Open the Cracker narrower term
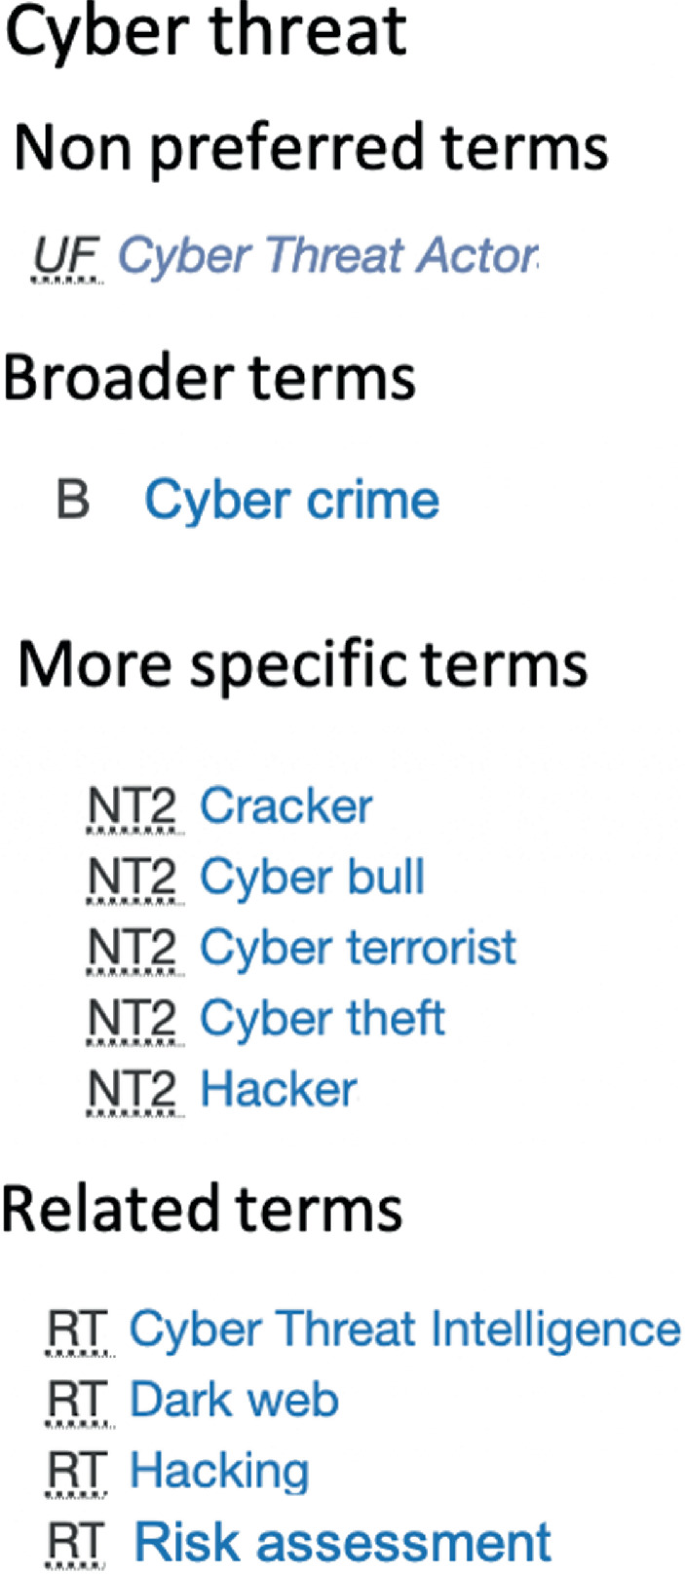 [286, 806]
